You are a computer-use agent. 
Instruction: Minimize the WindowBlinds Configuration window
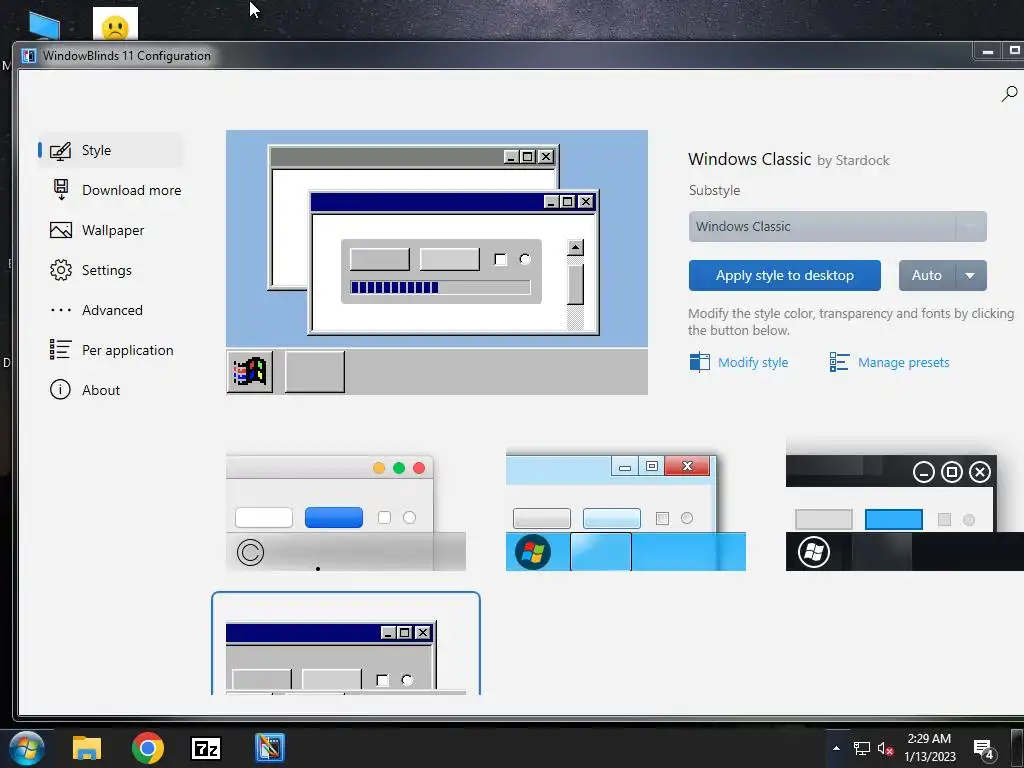(988, 51)
